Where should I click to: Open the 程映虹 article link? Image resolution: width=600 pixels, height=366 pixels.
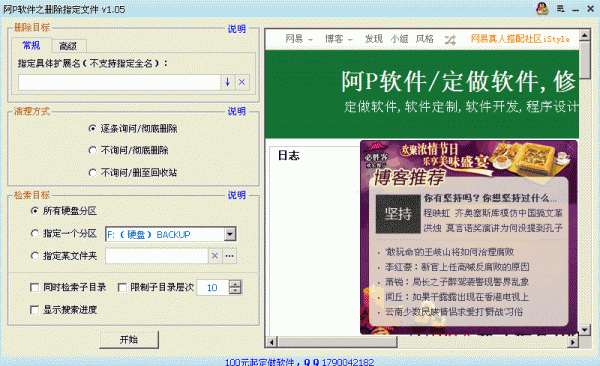click(x=493, y=213)
